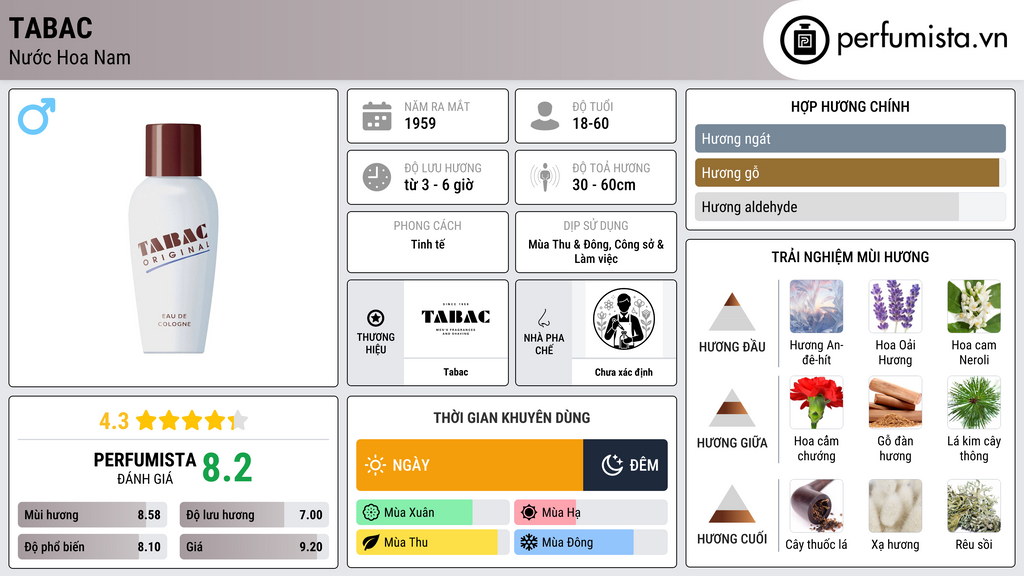Click the perfumista.vn perfume bottle logo icon

click(804, 40)
